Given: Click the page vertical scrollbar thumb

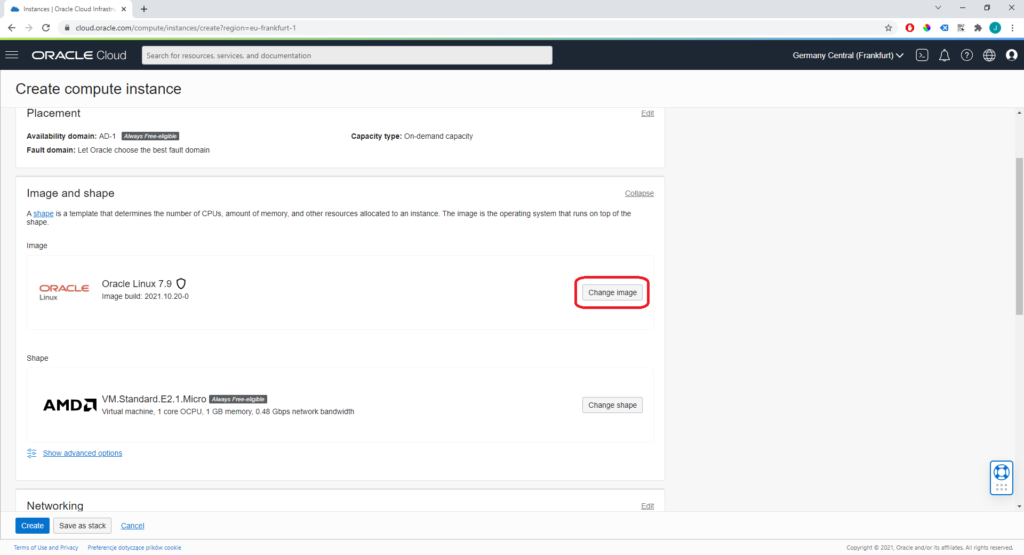Looking at the screenshot, I should [x=1019, y=235].
